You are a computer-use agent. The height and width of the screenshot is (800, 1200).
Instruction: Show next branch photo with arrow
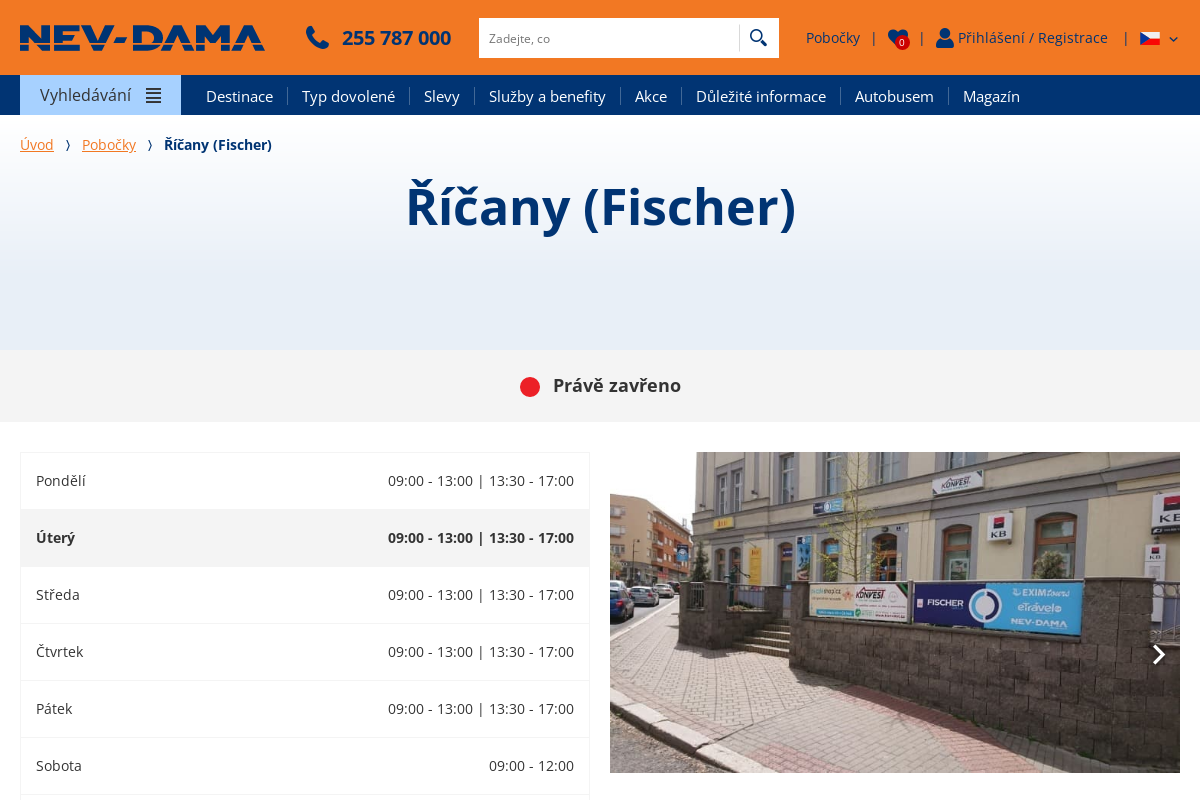[x=1158, y=654]
